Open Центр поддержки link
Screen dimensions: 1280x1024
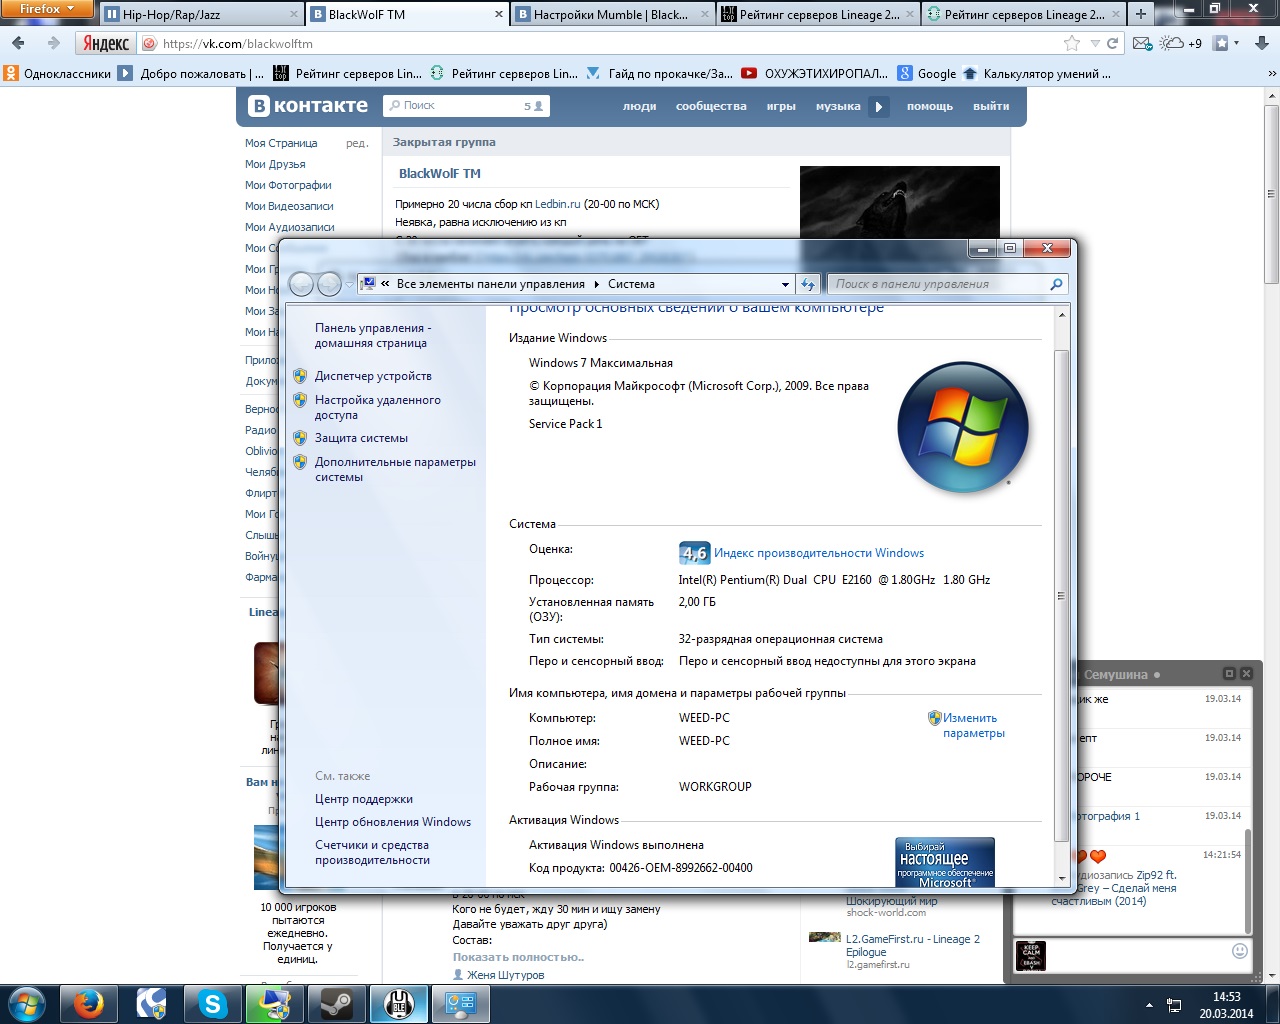tap(364, 799)
